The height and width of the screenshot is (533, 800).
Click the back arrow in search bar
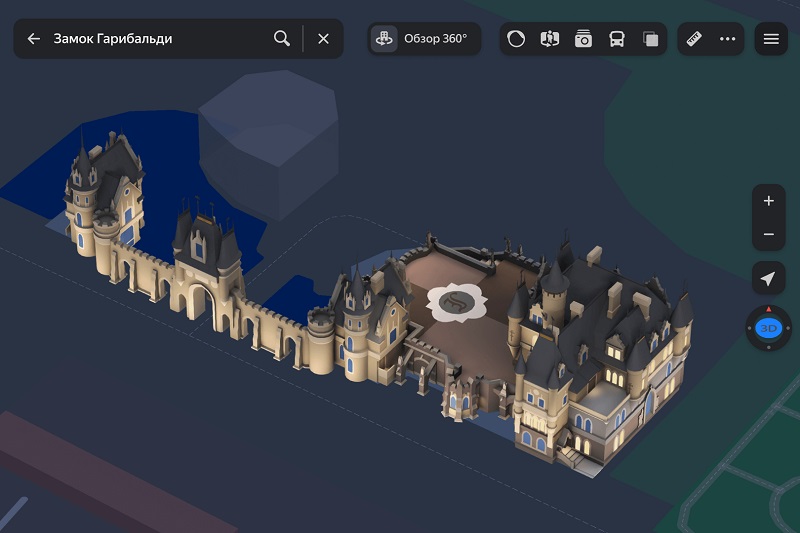34,39
